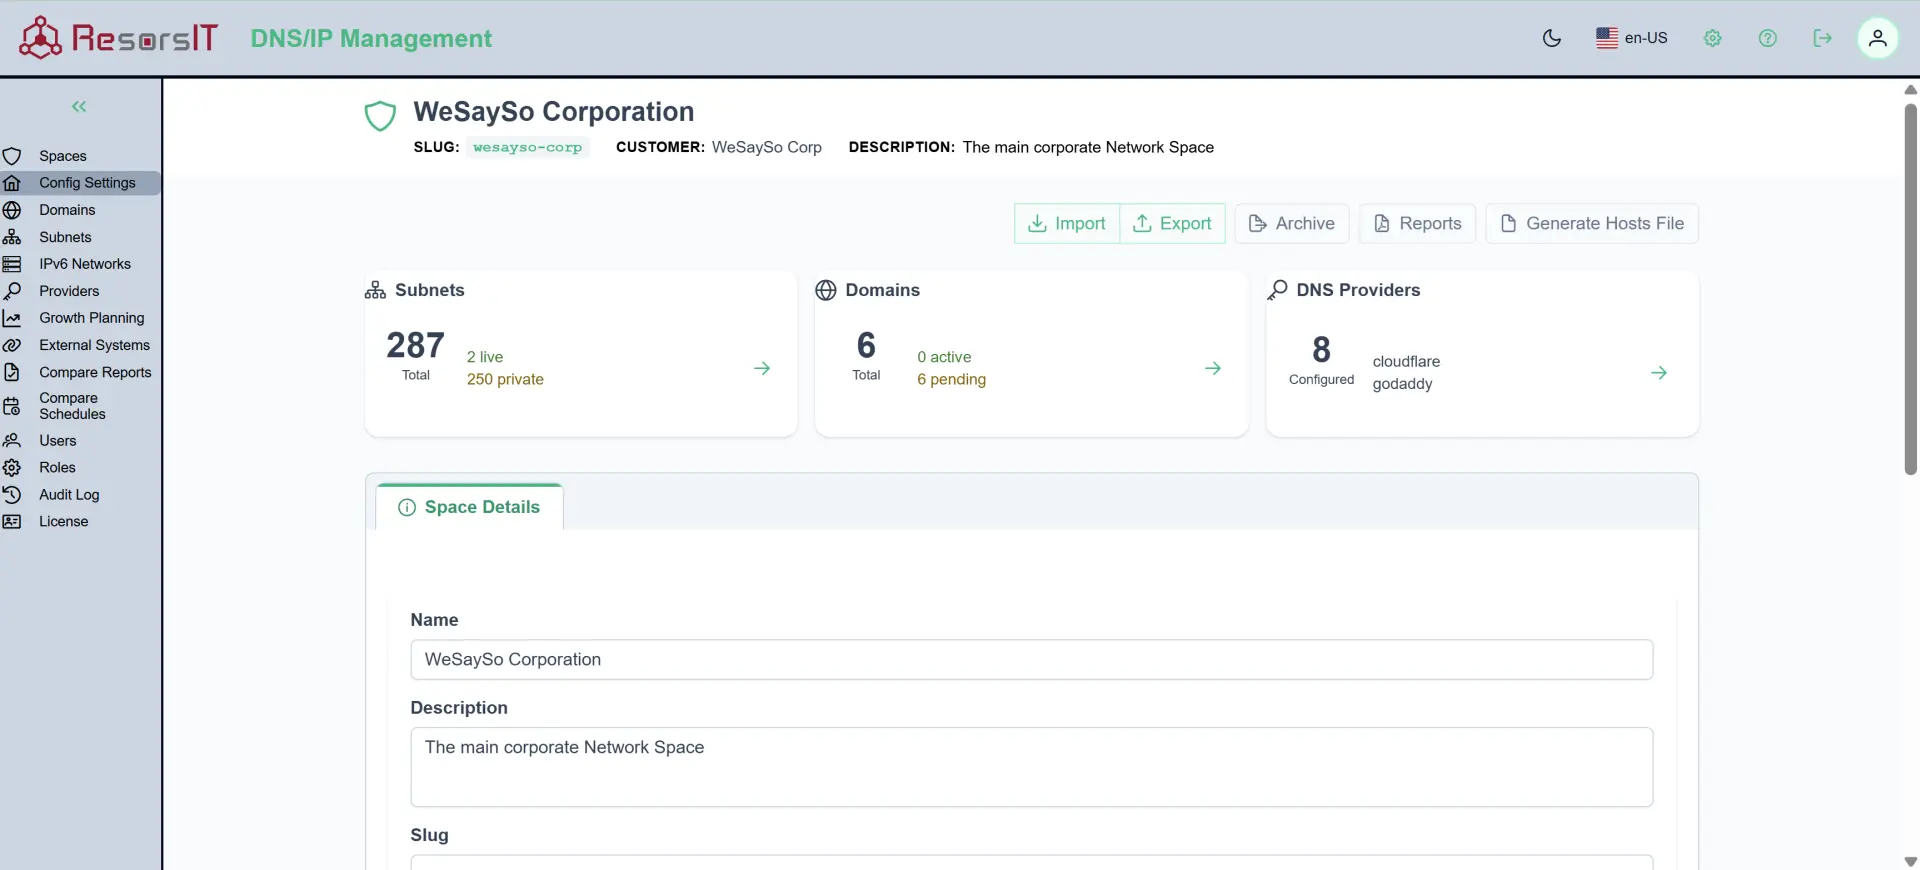
Task: Click the '0 active' domains stat
Action: [944, 357]
